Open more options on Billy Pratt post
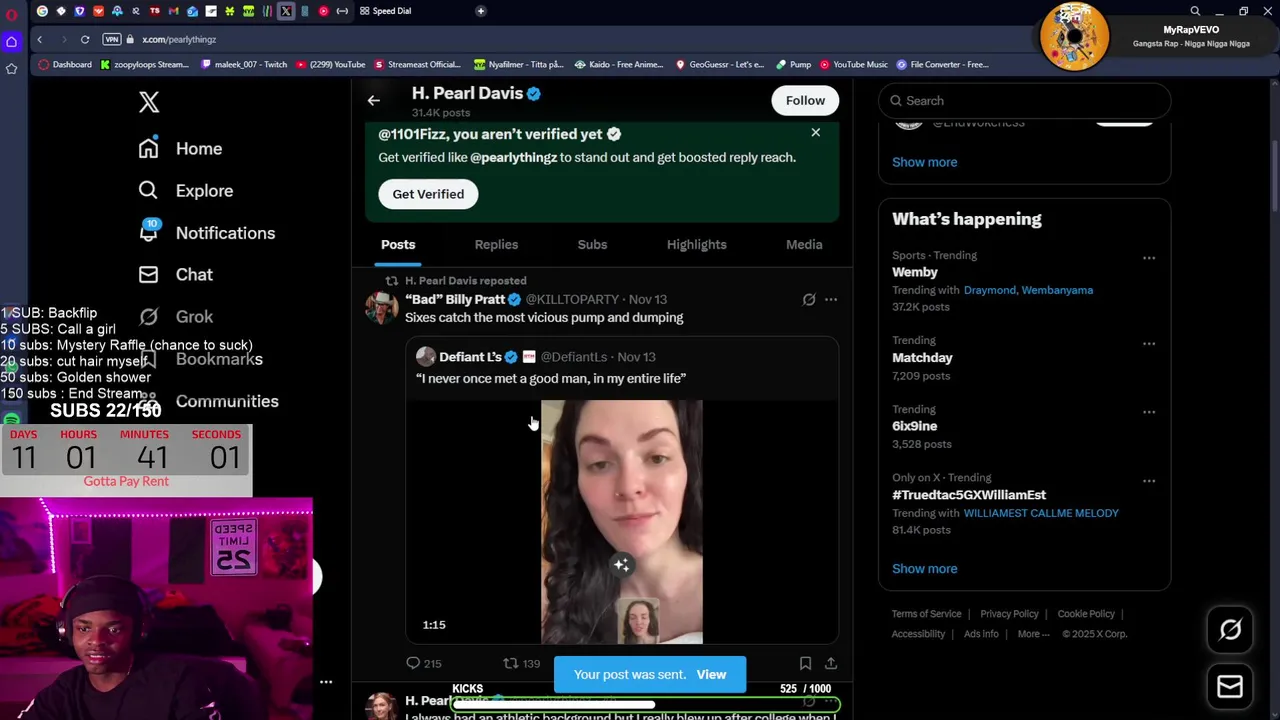This screenshot has width=1280, height=720. tap(831, 299)
